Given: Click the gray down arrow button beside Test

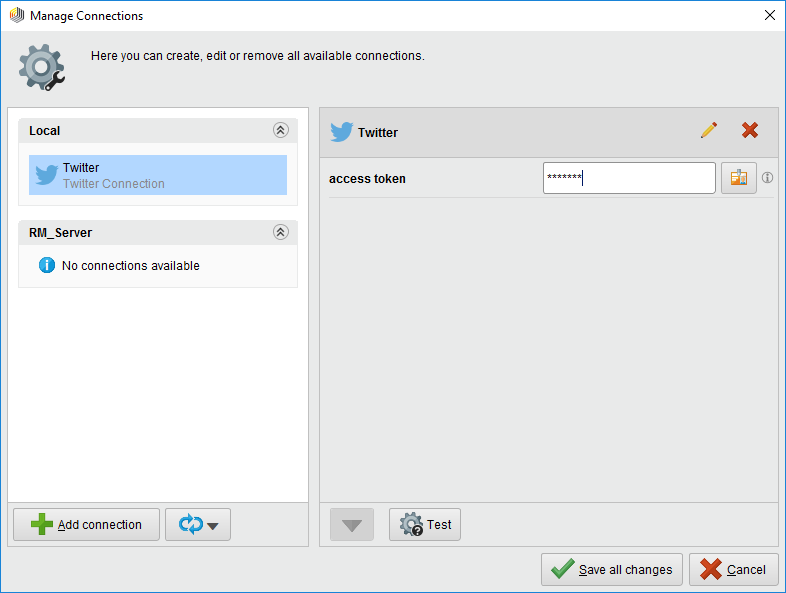Looking at the screenshot, I should click(x=352, y=525).
